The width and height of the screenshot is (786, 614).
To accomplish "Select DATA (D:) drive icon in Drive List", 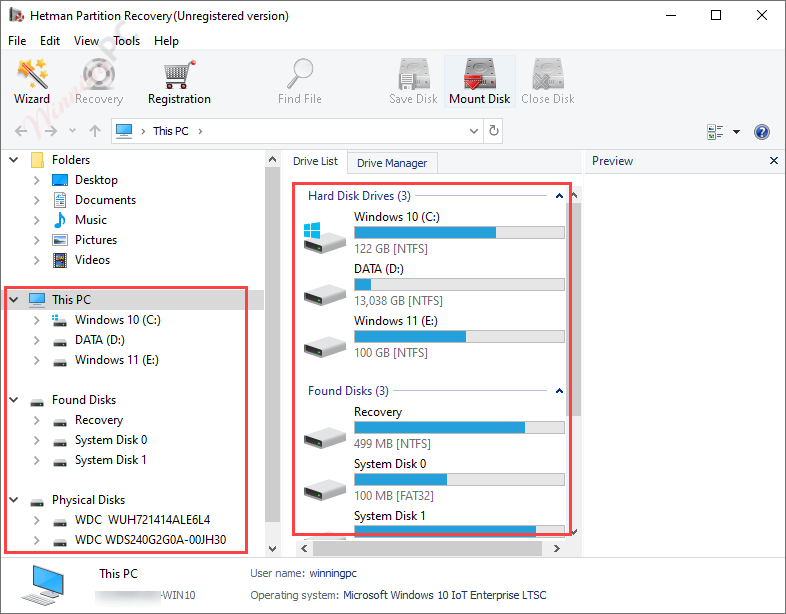I will coord(324,294).
